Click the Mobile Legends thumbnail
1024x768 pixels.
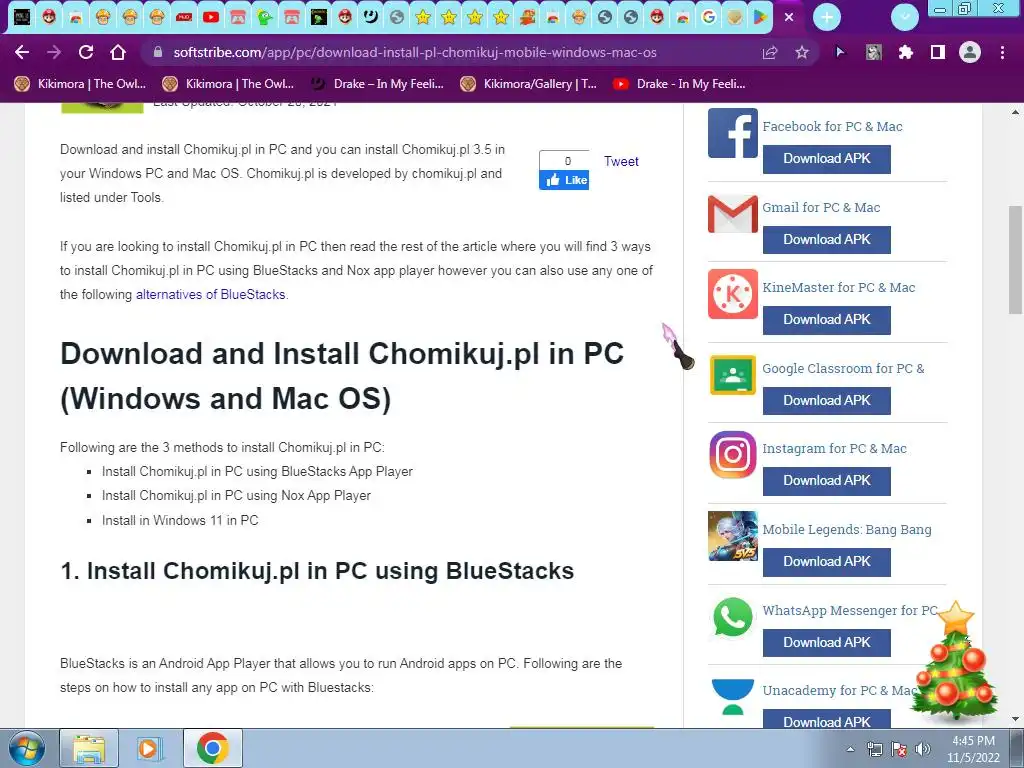tap(733, 536)
